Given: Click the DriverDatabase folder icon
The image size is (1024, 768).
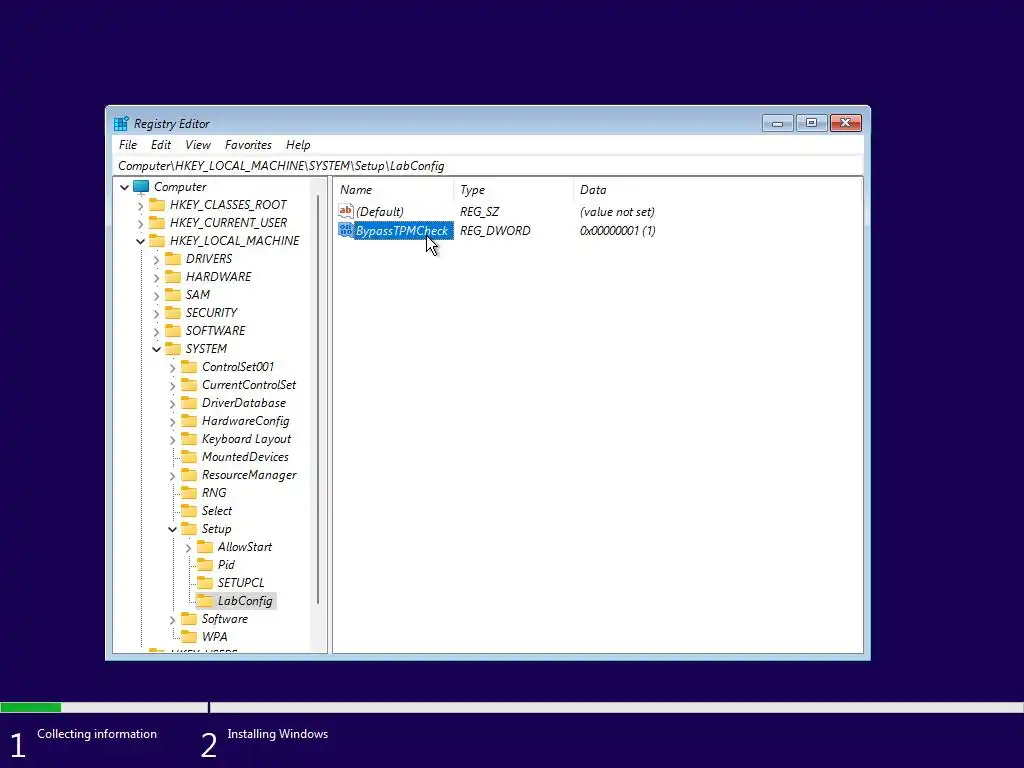Looking at the screenshot, I should (189, 403).
